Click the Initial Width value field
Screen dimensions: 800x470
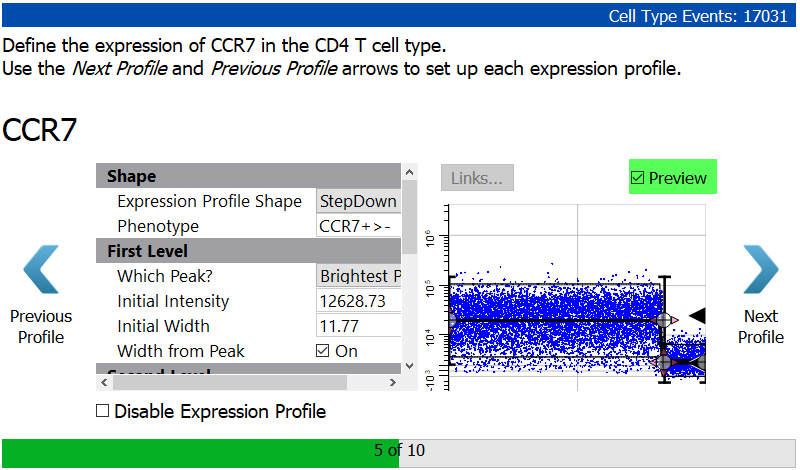tap(358, 326)
